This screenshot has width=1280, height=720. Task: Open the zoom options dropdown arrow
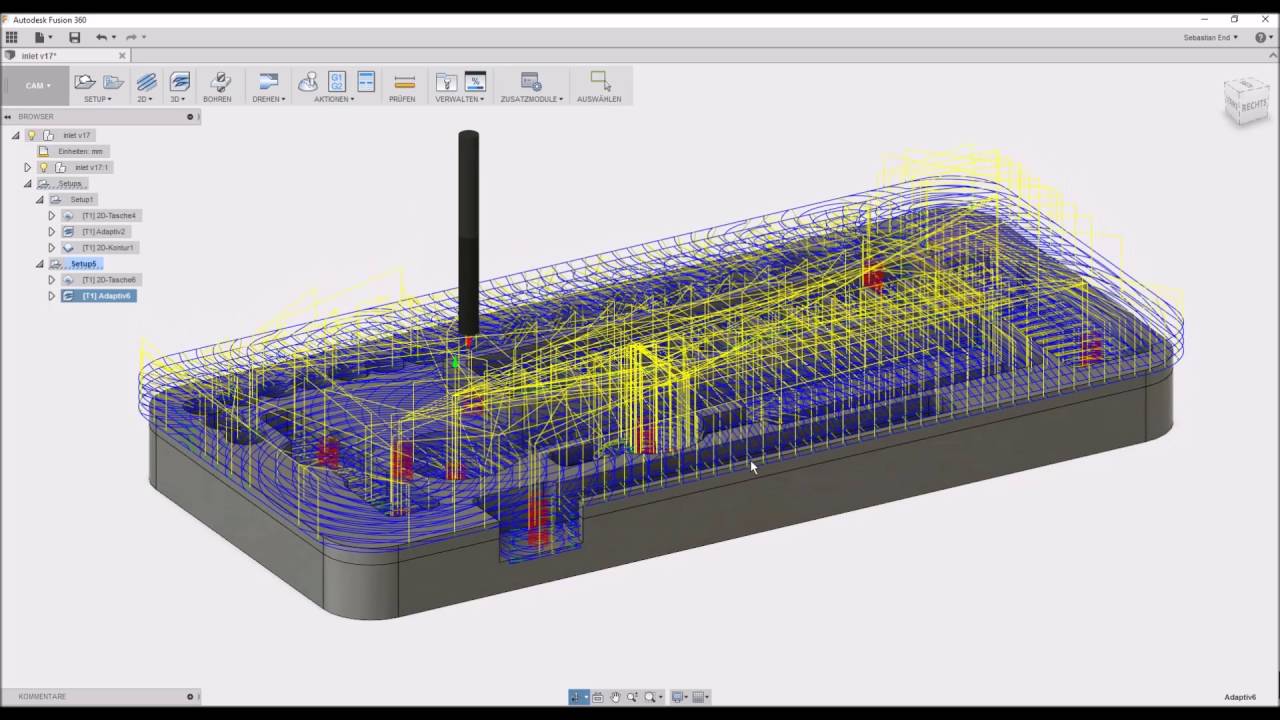(x=660, y=697)
